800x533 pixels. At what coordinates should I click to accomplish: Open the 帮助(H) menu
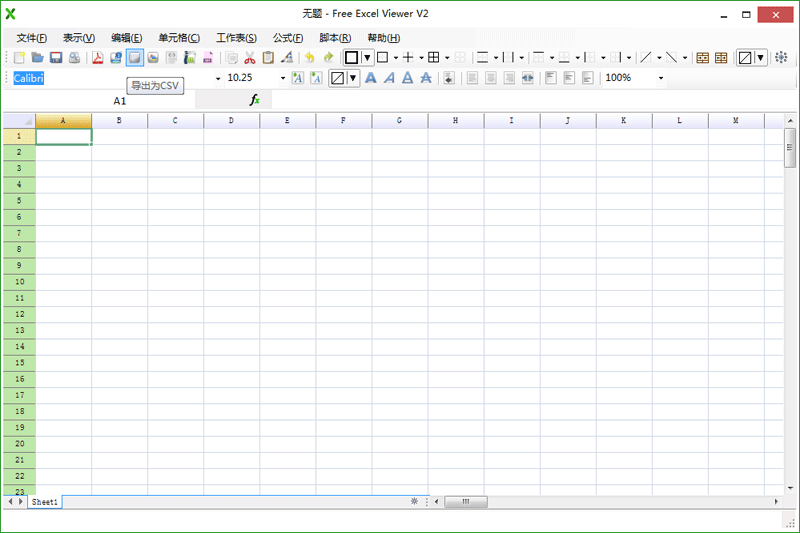tap(384, 38)
